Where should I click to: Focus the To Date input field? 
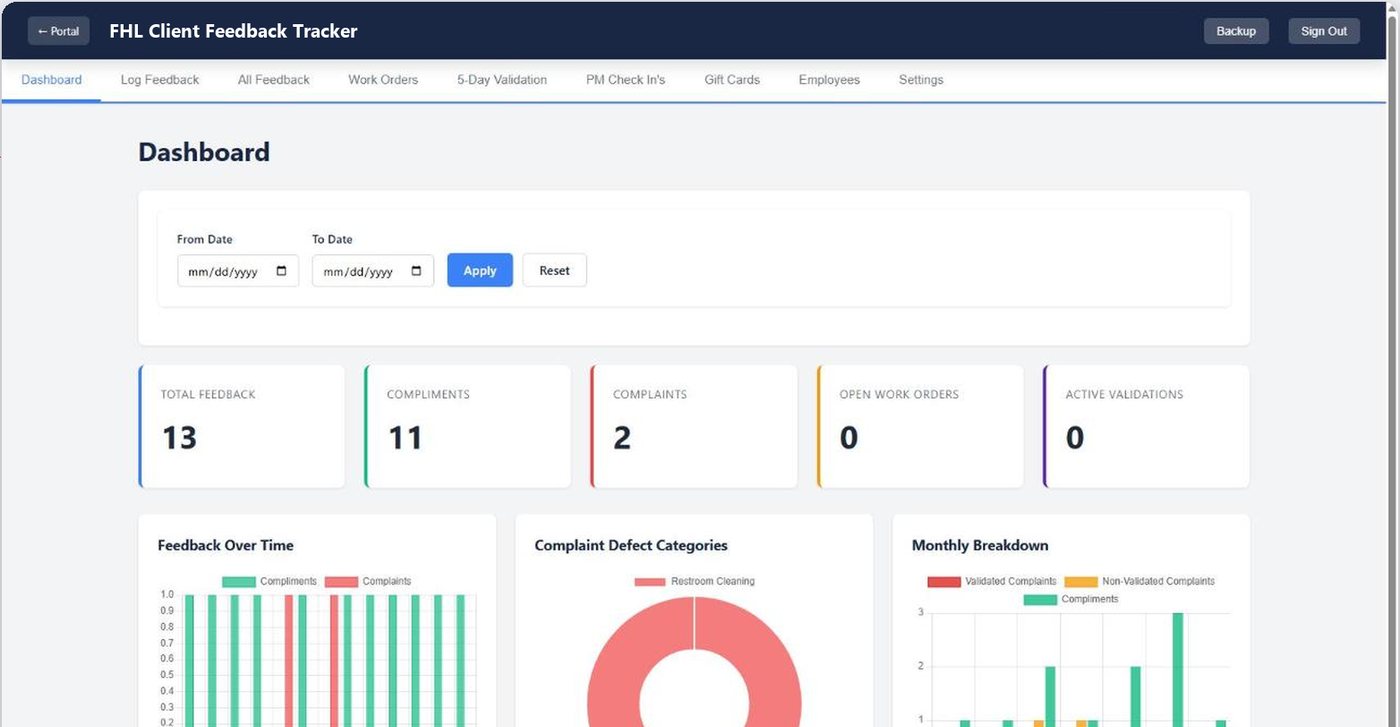[373, 271]
